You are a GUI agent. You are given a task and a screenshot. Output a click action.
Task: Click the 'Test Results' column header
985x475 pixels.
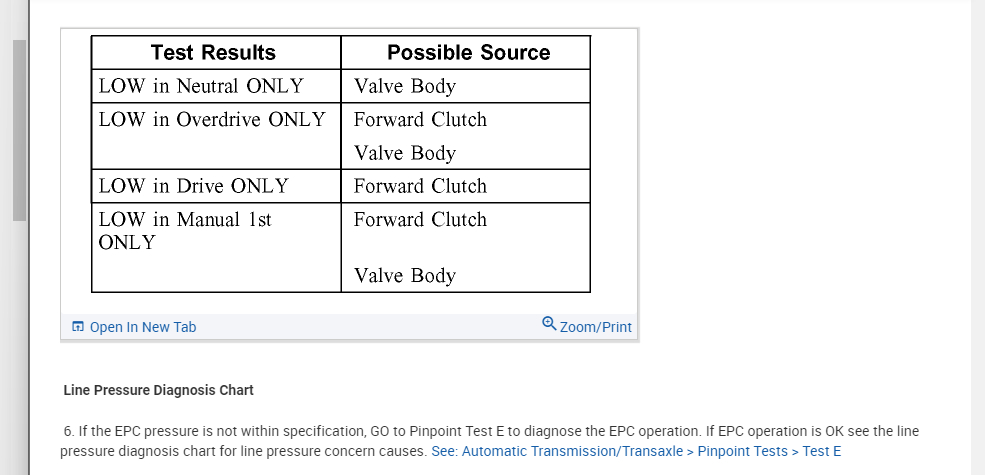click(x=213, y=53)
